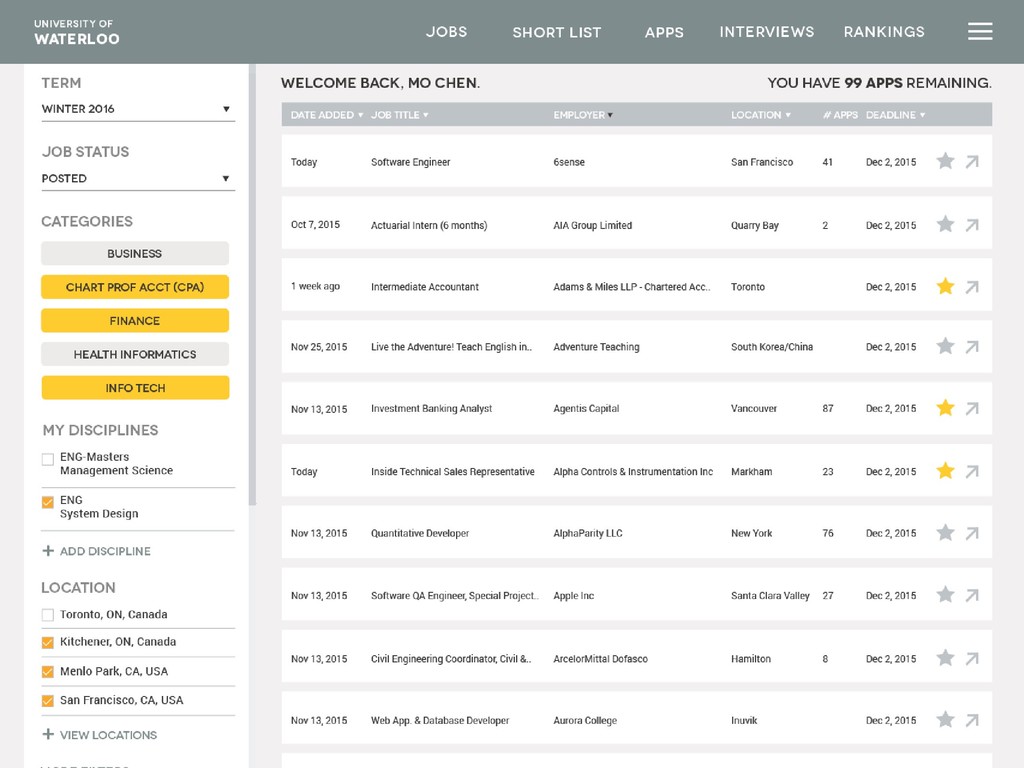This screenshot has height=768, width=1024.
Task: Star the 6sense Software Engineer job
Action: pos(945,161)
